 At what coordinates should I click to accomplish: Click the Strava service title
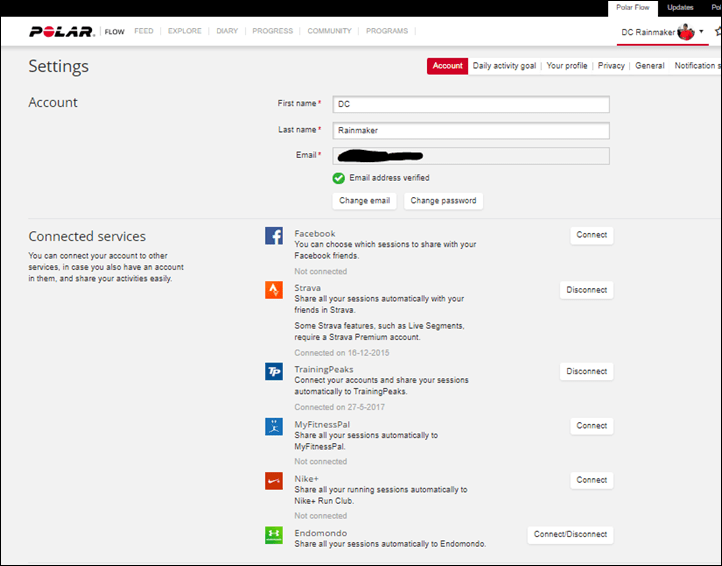click(308, 288)
